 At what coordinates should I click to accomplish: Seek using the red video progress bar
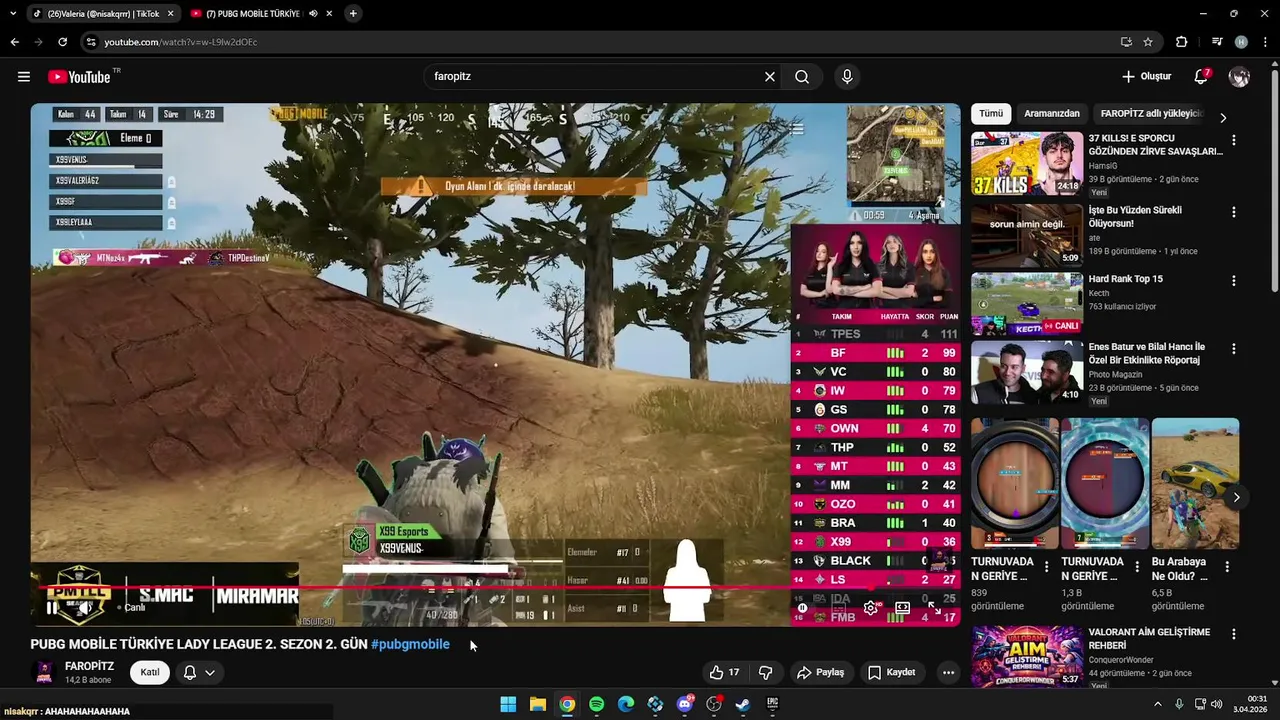[495, 588]
